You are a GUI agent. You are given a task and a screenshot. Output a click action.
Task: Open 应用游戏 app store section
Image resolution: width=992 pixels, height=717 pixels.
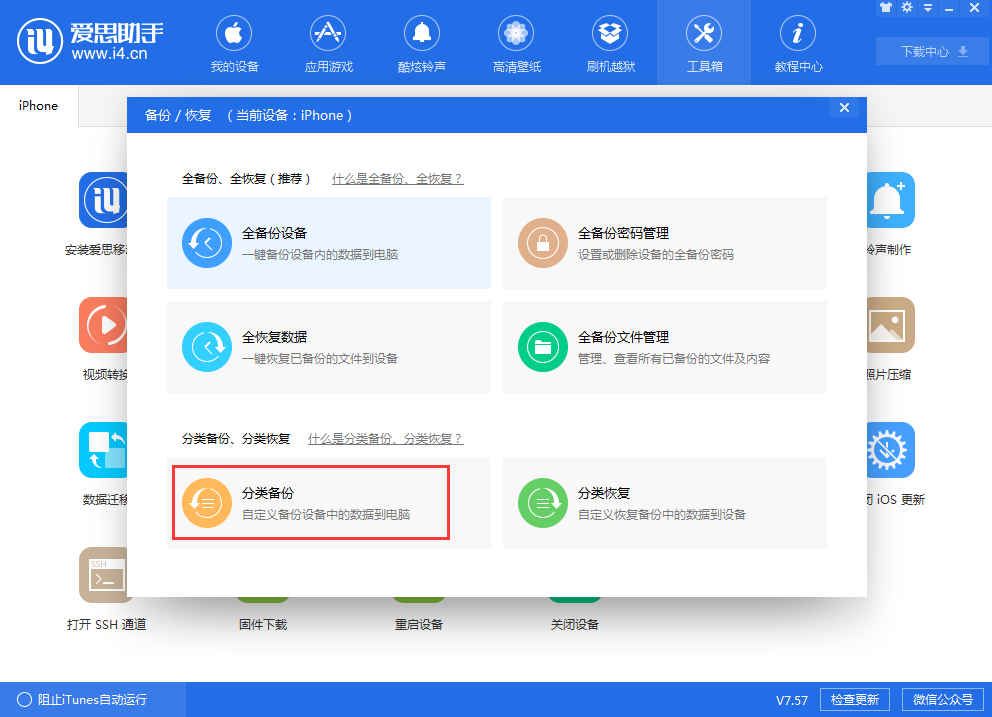[x=328, y=44]
